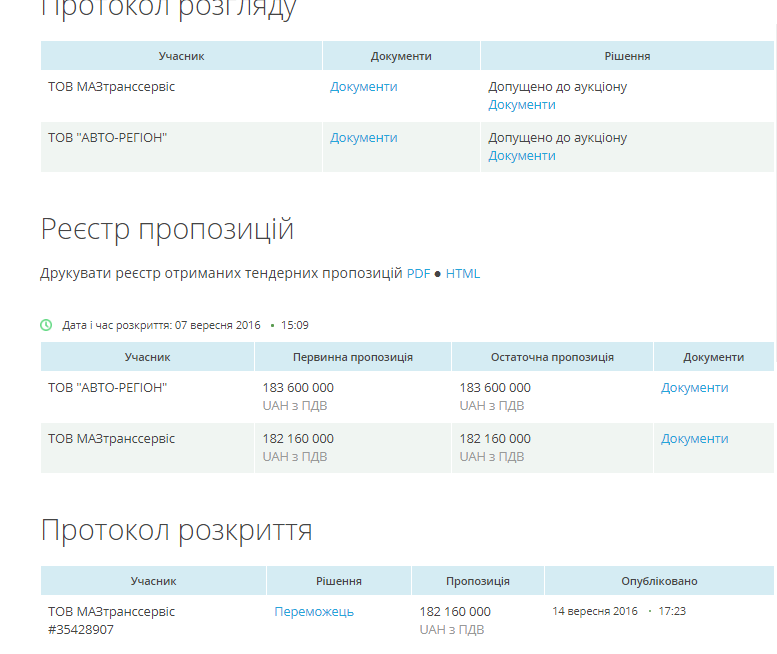Image resolution: width=777 pixels, height=654 pixels.
Task: Click Учасник header in review protocol table
Action: 181,56
